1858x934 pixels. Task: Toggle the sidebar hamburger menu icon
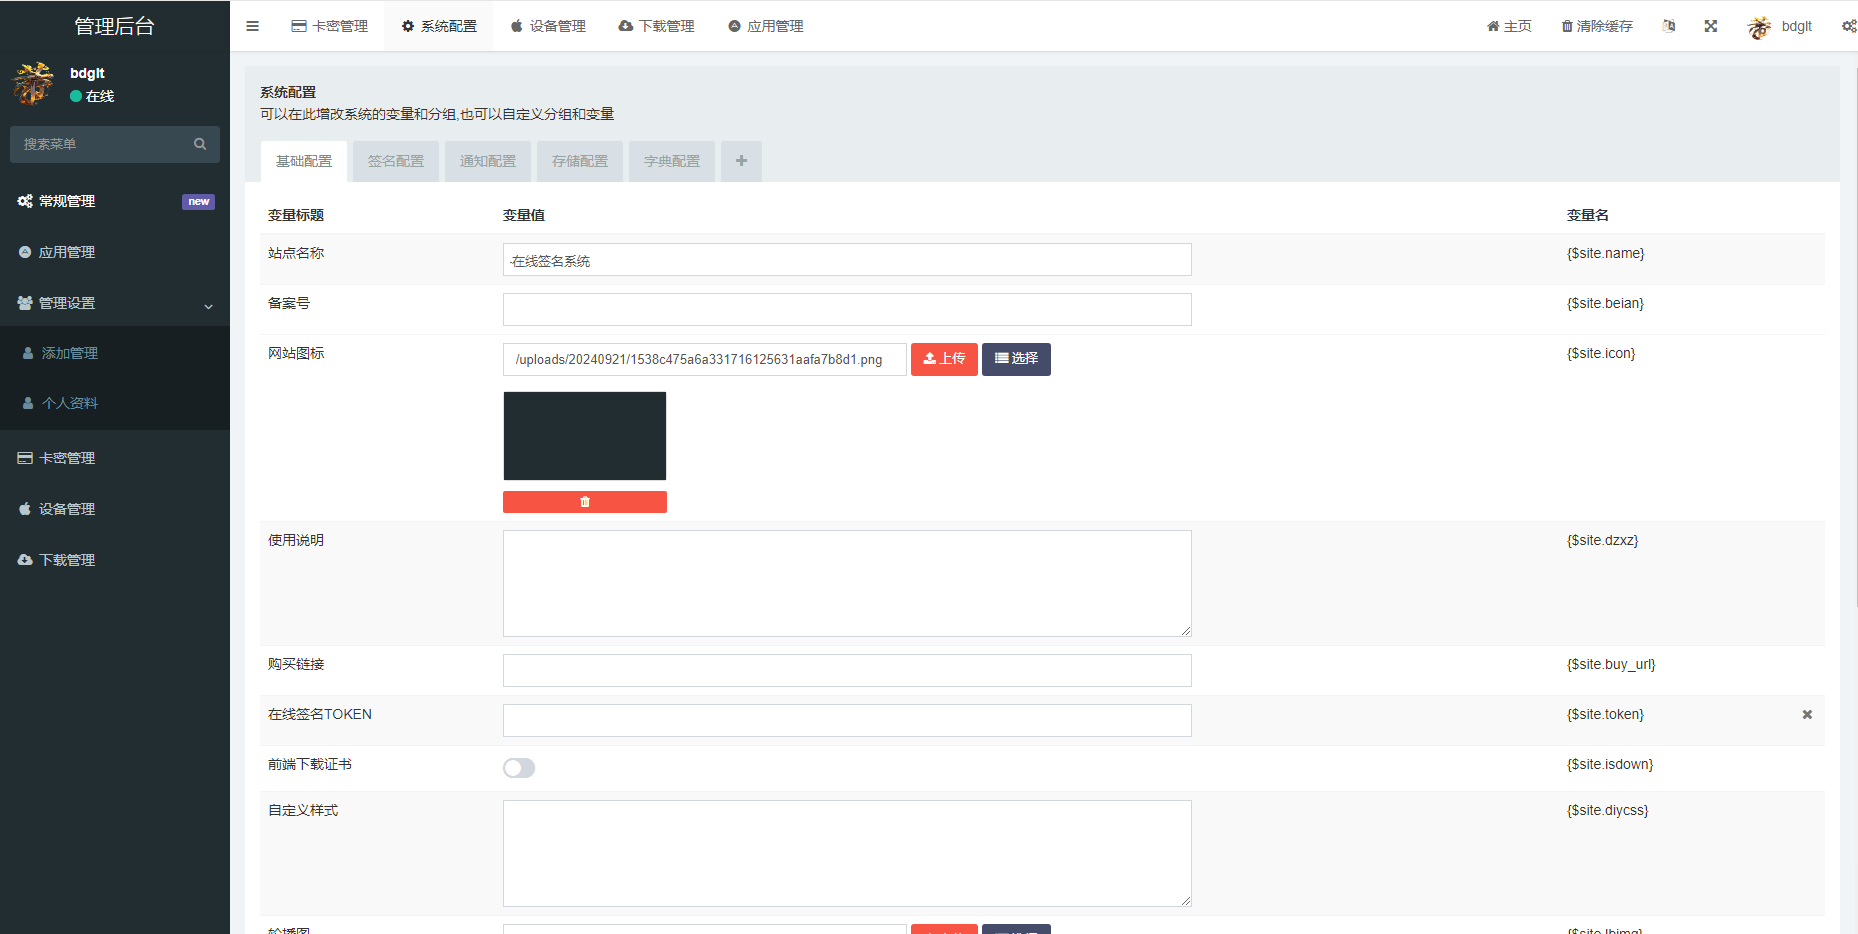point(252,26)
